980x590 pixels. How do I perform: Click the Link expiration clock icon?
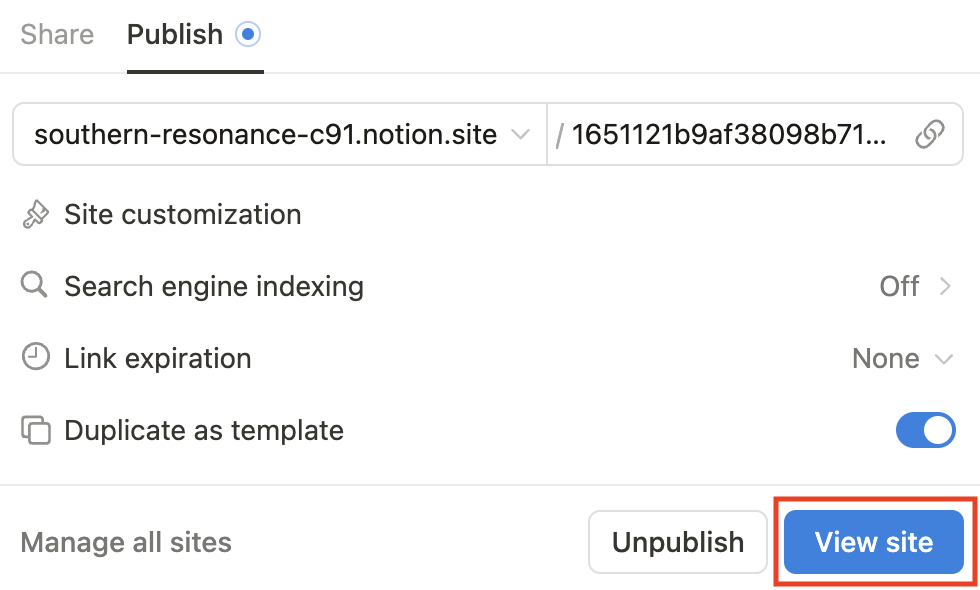tap(36, 358)
